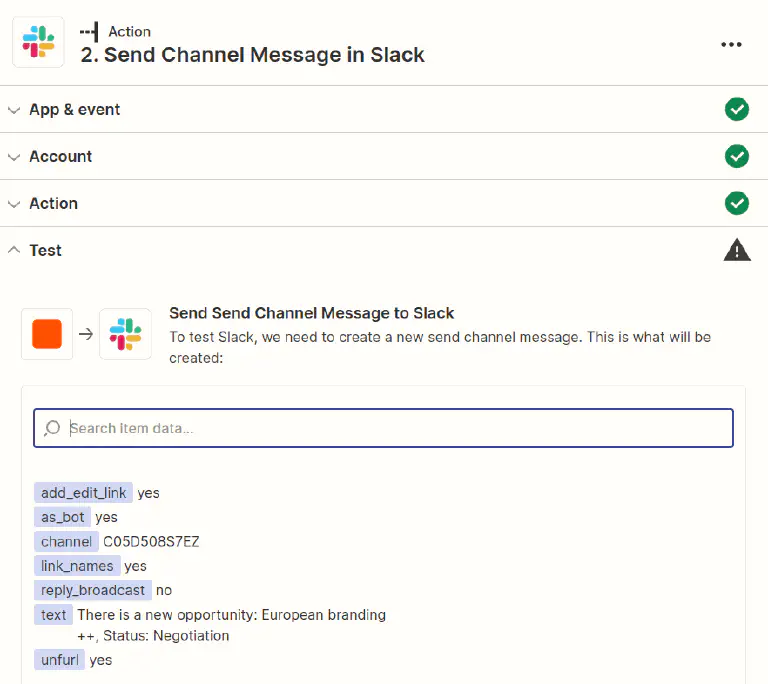Click the Slack logo in the header

coord(38,43)
